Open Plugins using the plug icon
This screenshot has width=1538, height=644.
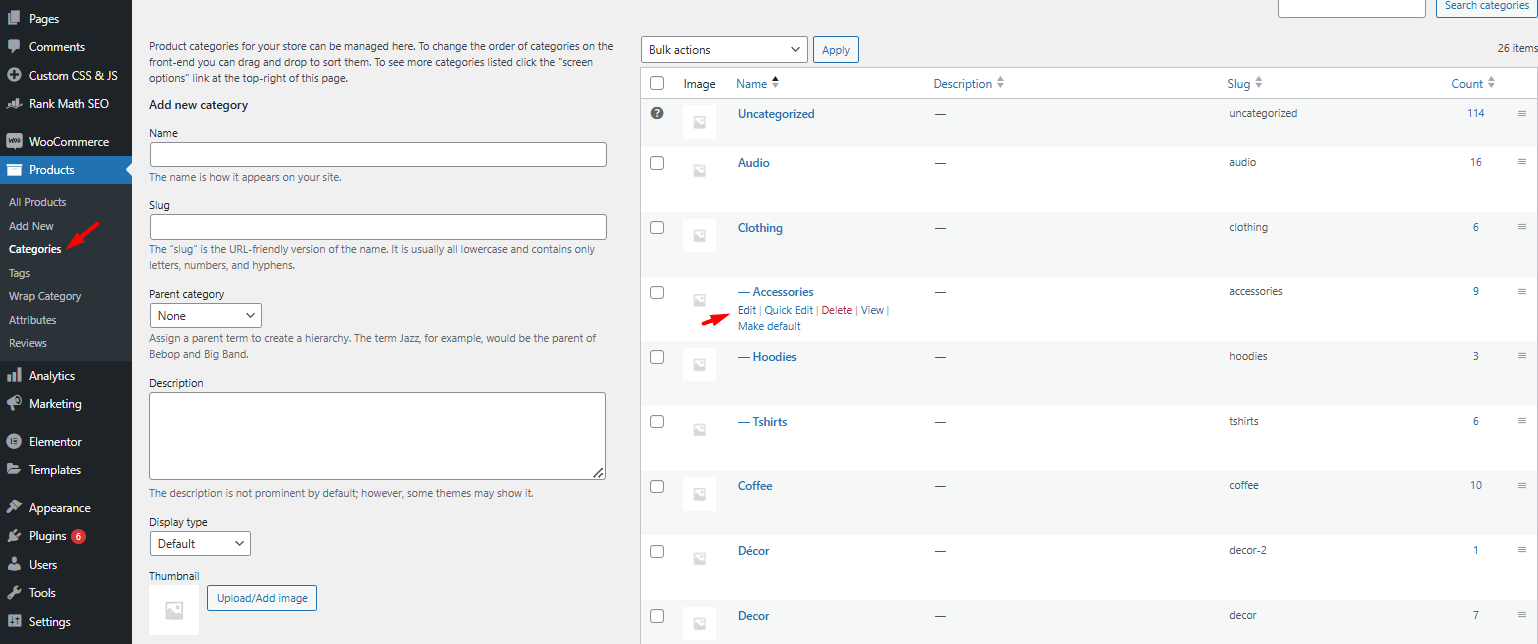click(x=14, y=536)
